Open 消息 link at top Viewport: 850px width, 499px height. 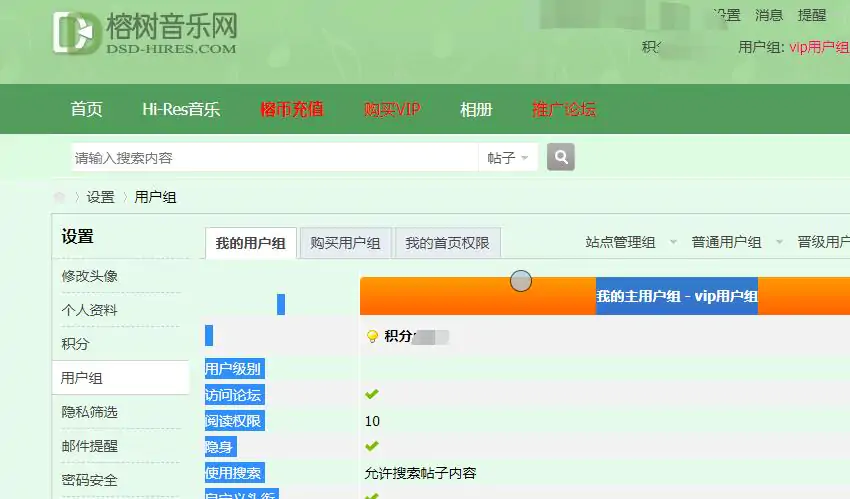pyautogui.click(x=769, y=15)
